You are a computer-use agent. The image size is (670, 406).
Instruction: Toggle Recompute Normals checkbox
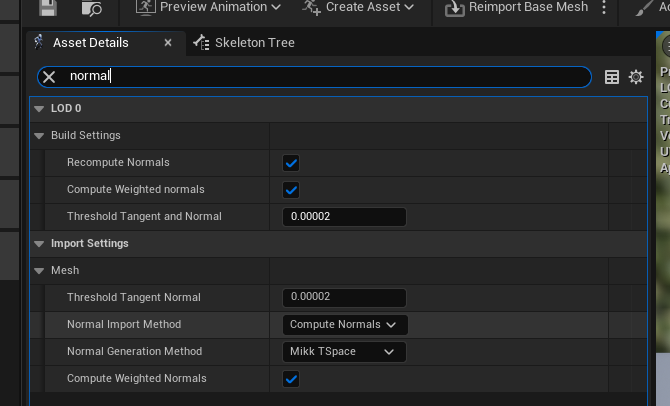pos(291,163)
